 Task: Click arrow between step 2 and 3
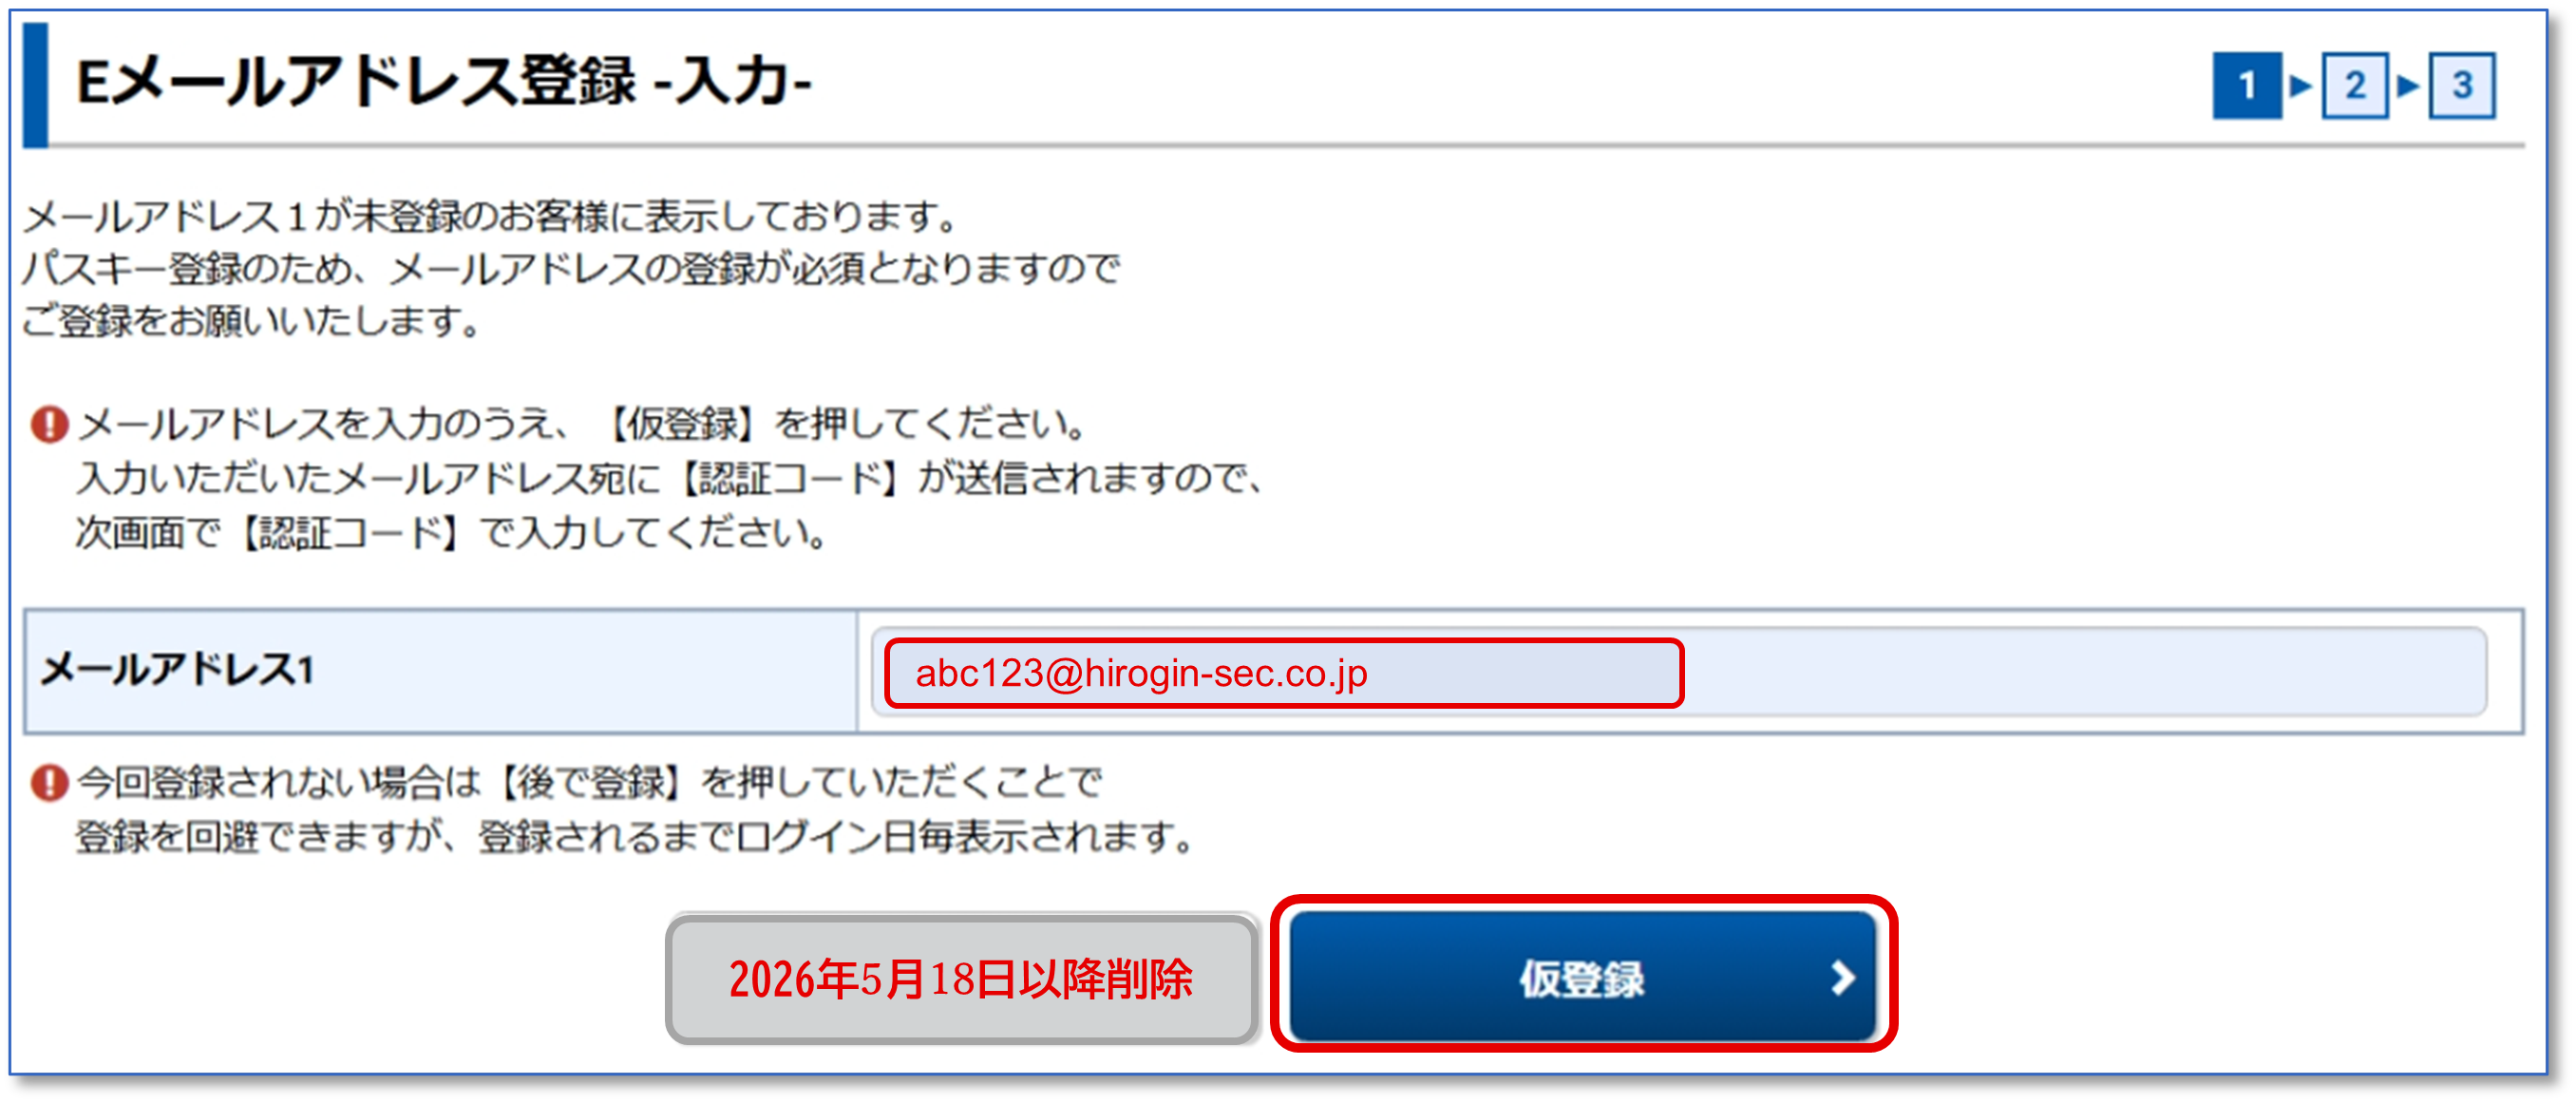pos(2408,85)
